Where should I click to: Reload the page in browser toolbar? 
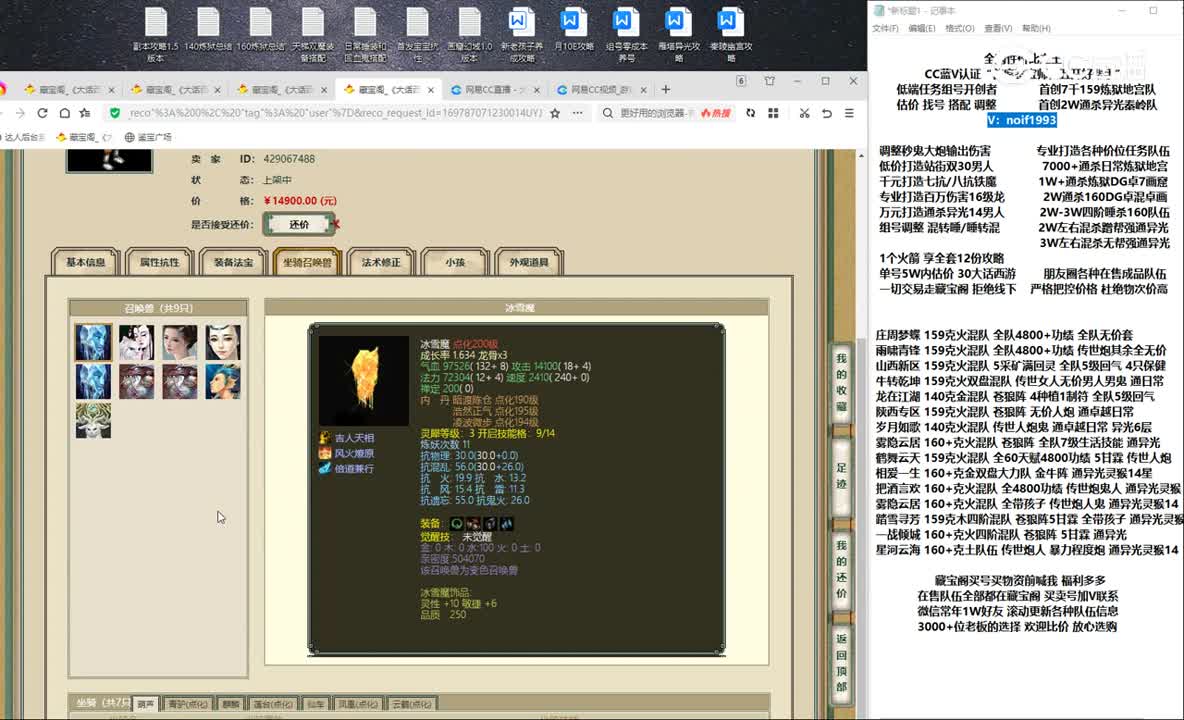pos(42,113)
